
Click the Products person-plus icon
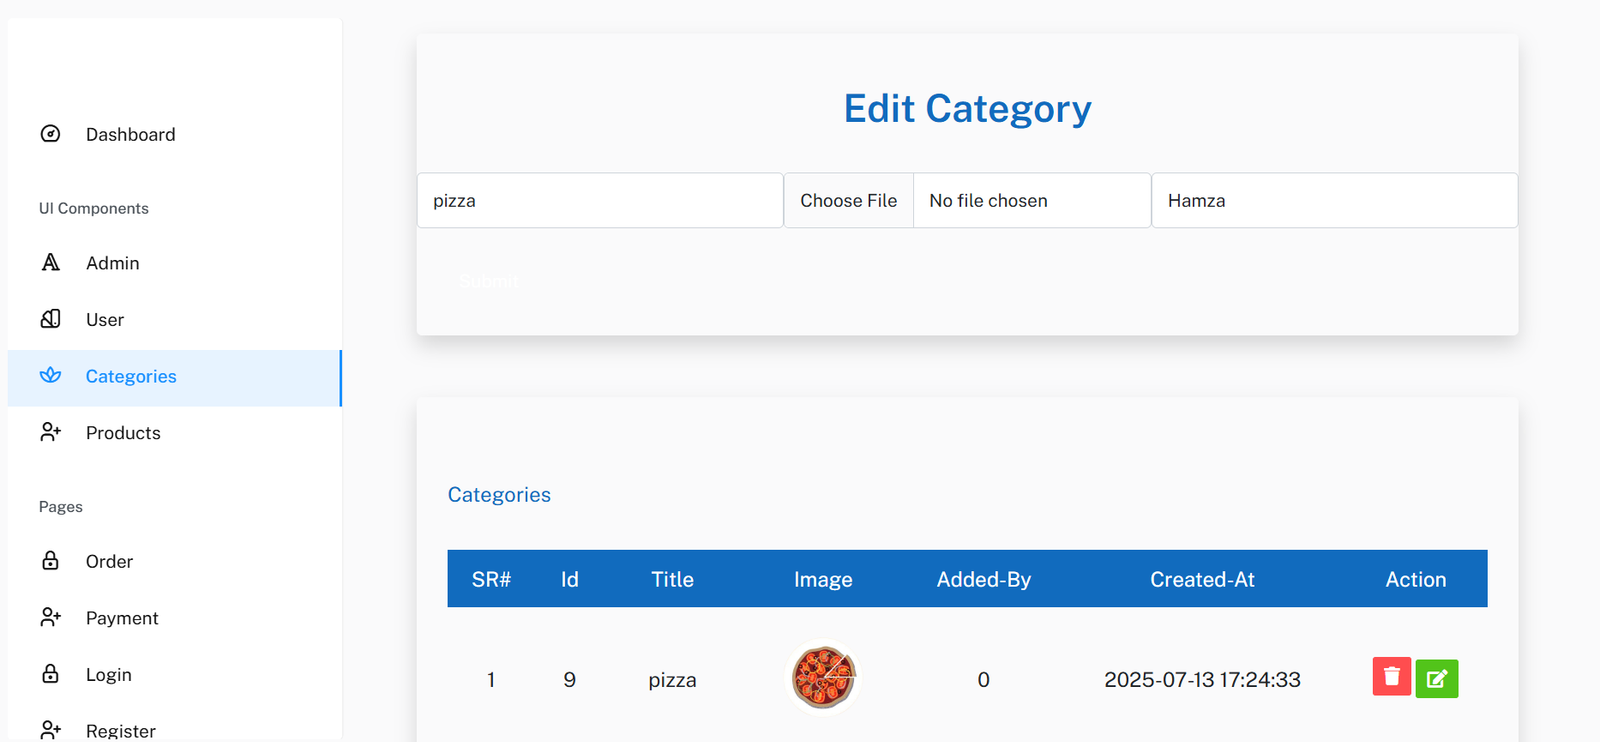click(x=50, y=432)
